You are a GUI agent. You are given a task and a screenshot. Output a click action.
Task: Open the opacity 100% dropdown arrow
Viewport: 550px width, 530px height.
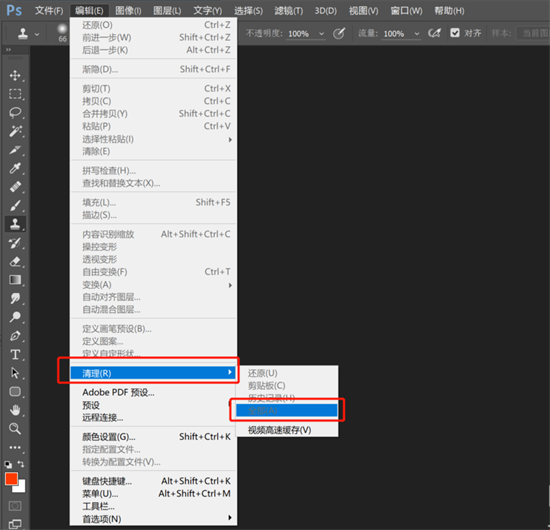click(x=321, y=34)
